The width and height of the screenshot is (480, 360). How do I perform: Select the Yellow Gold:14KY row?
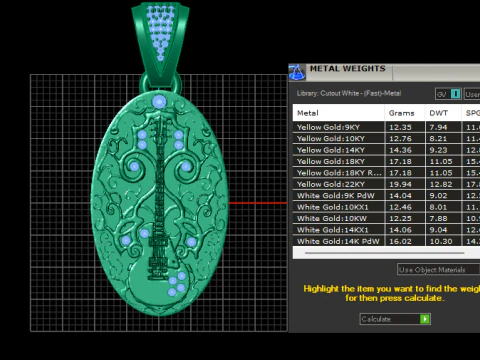(x=386, y=150)
